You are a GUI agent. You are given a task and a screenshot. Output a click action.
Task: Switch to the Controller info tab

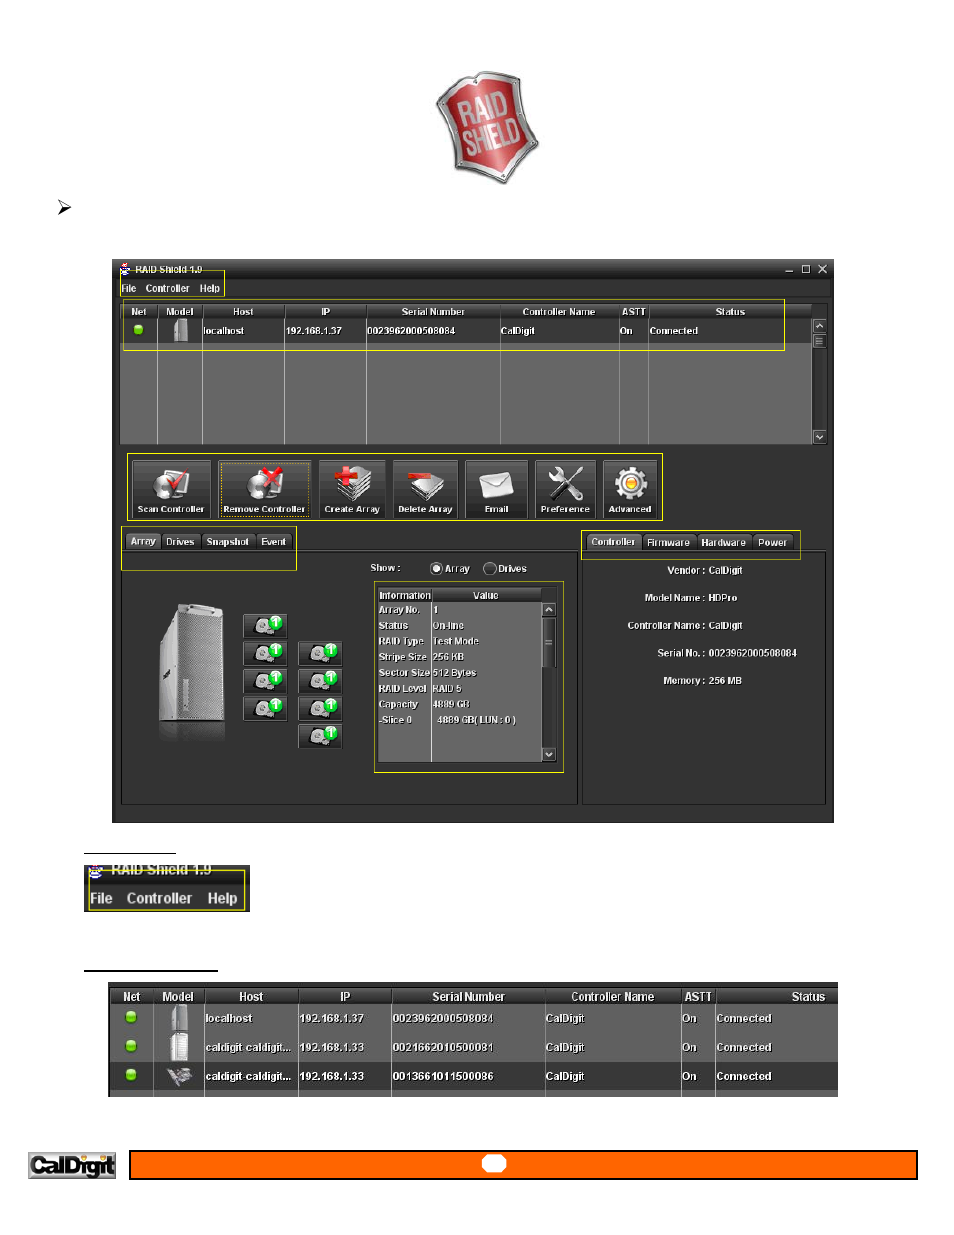click(613, 542)
